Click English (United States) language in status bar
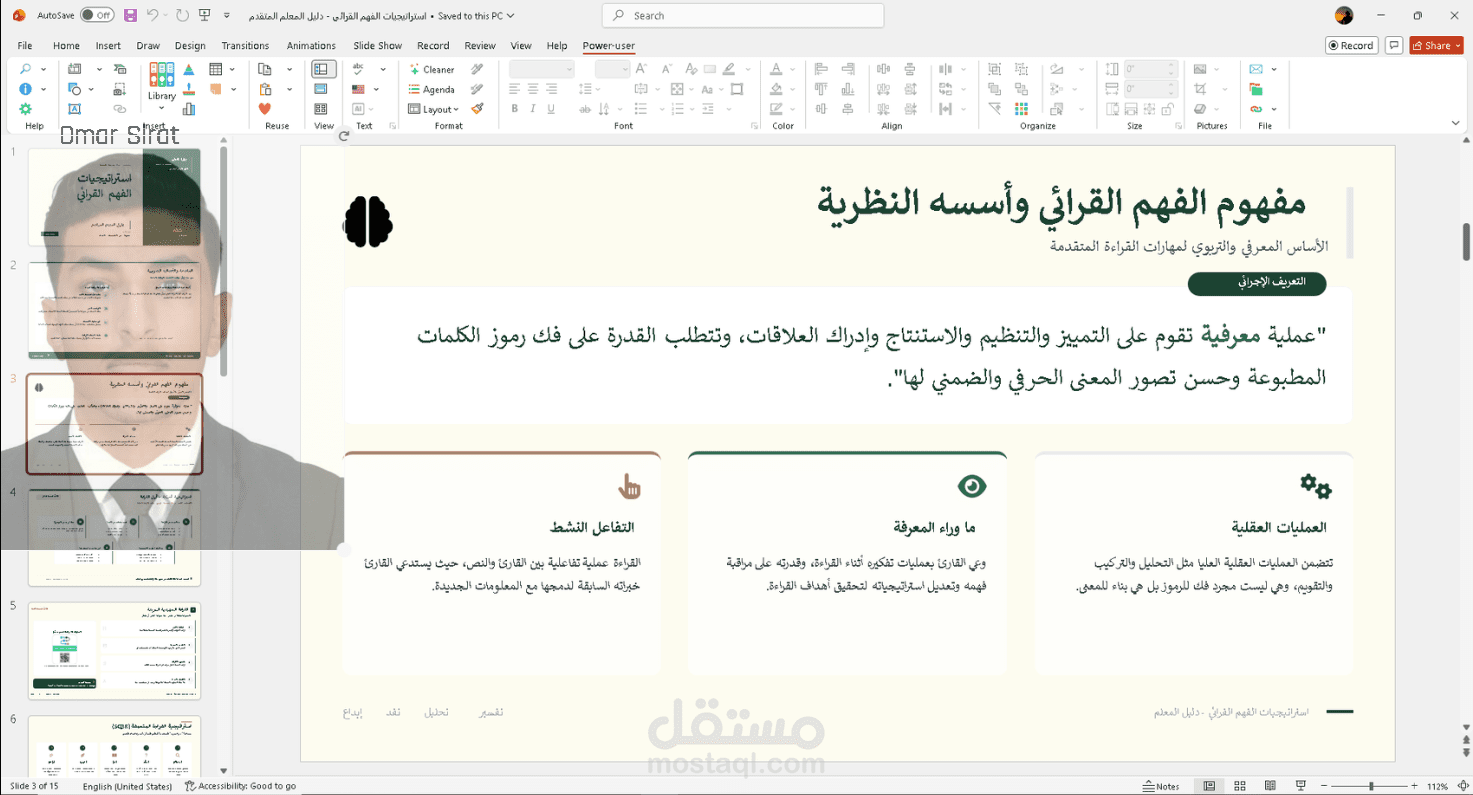This screenshot has height=795, width=1473. [x=127, y=786]
